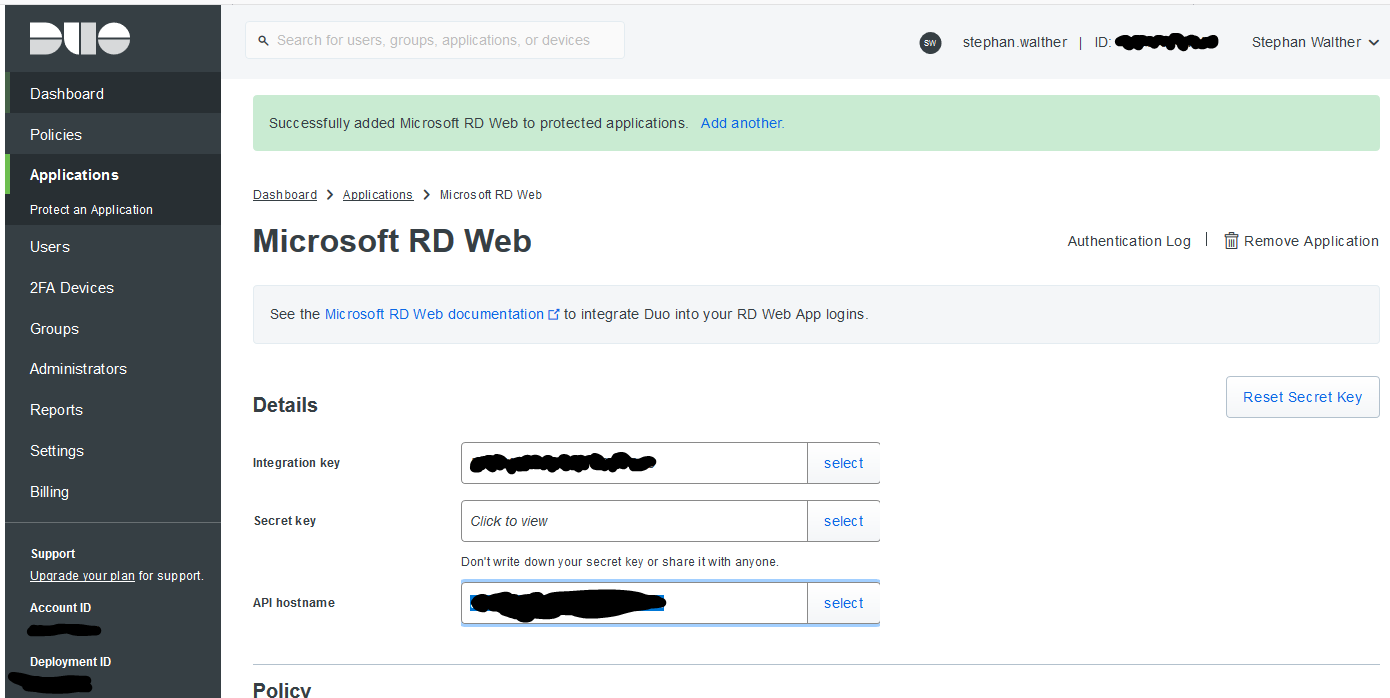The width and height of the screenshot is (1390, 698).
Task: Click the Account ID label
Action: click(x=60, y=608)
